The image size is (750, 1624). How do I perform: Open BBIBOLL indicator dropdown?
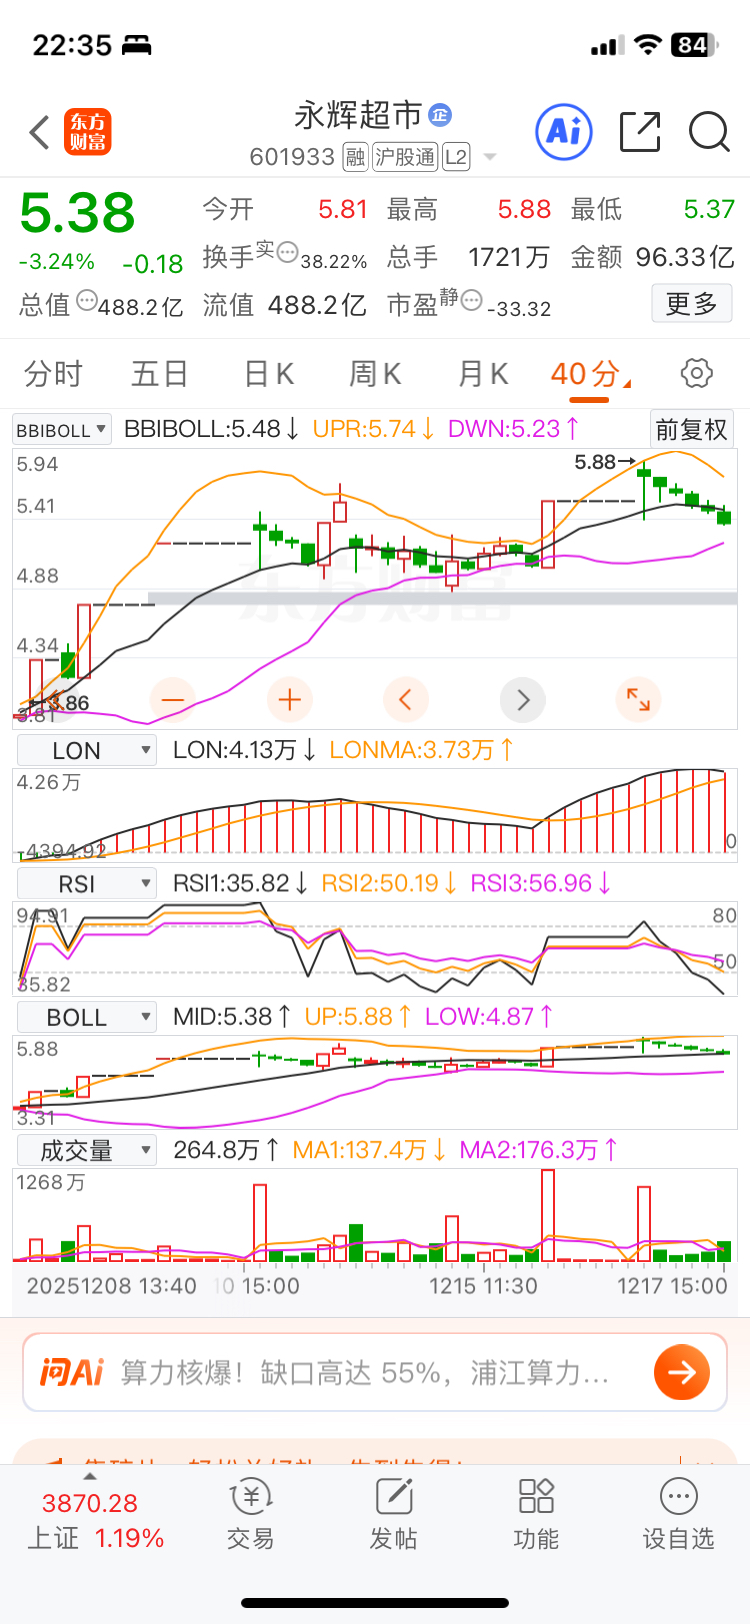61,430
